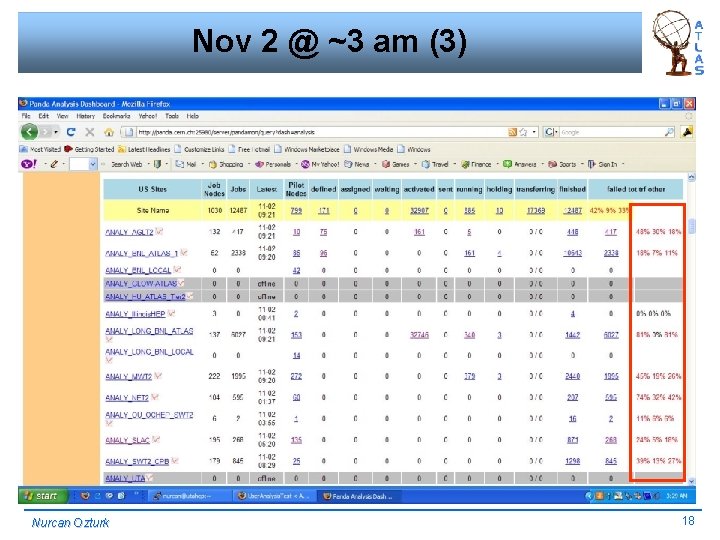
Task: Open the ANALY_AGLT2 site link
Action: tap(129, 232)
